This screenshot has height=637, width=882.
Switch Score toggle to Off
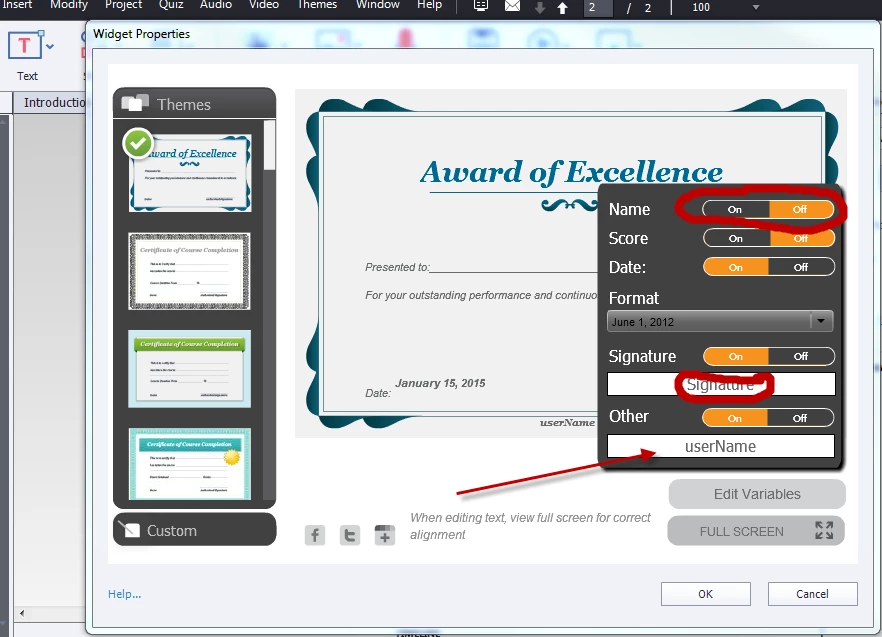801,238
